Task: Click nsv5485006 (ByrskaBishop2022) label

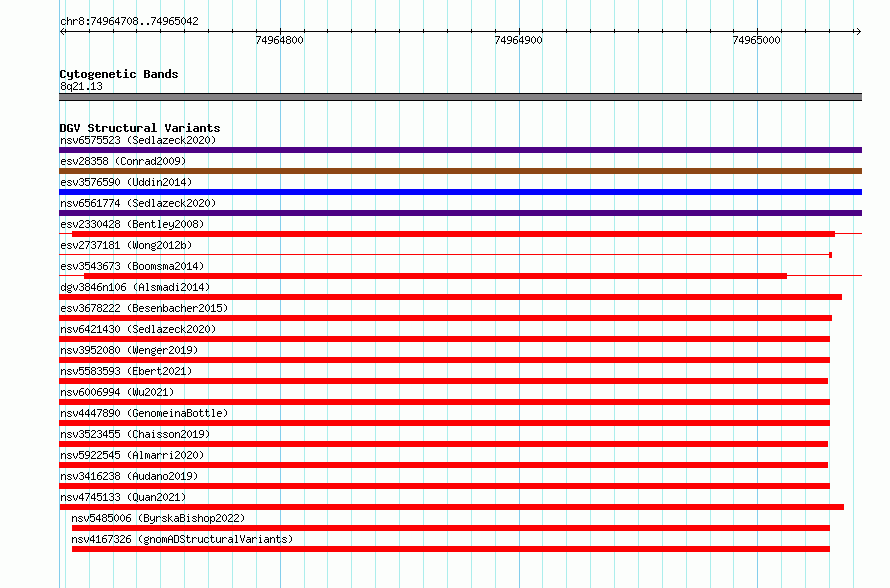Action: (x=158, y=518)
